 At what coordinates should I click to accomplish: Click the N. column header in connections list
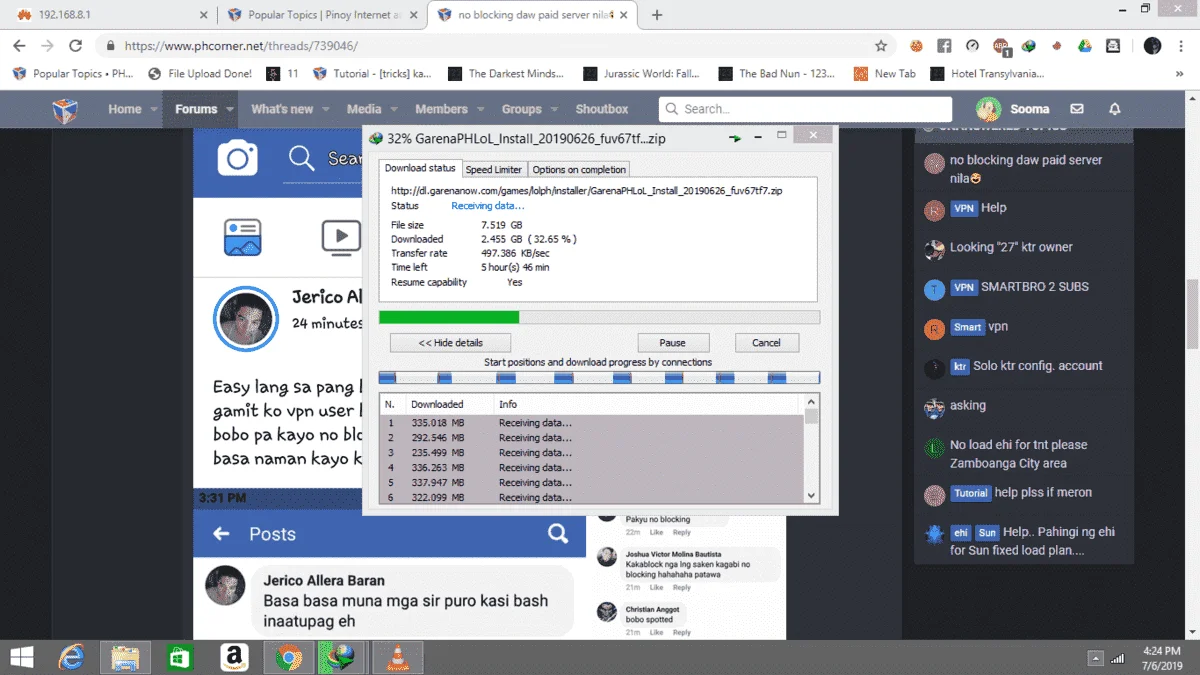(392, 404)
